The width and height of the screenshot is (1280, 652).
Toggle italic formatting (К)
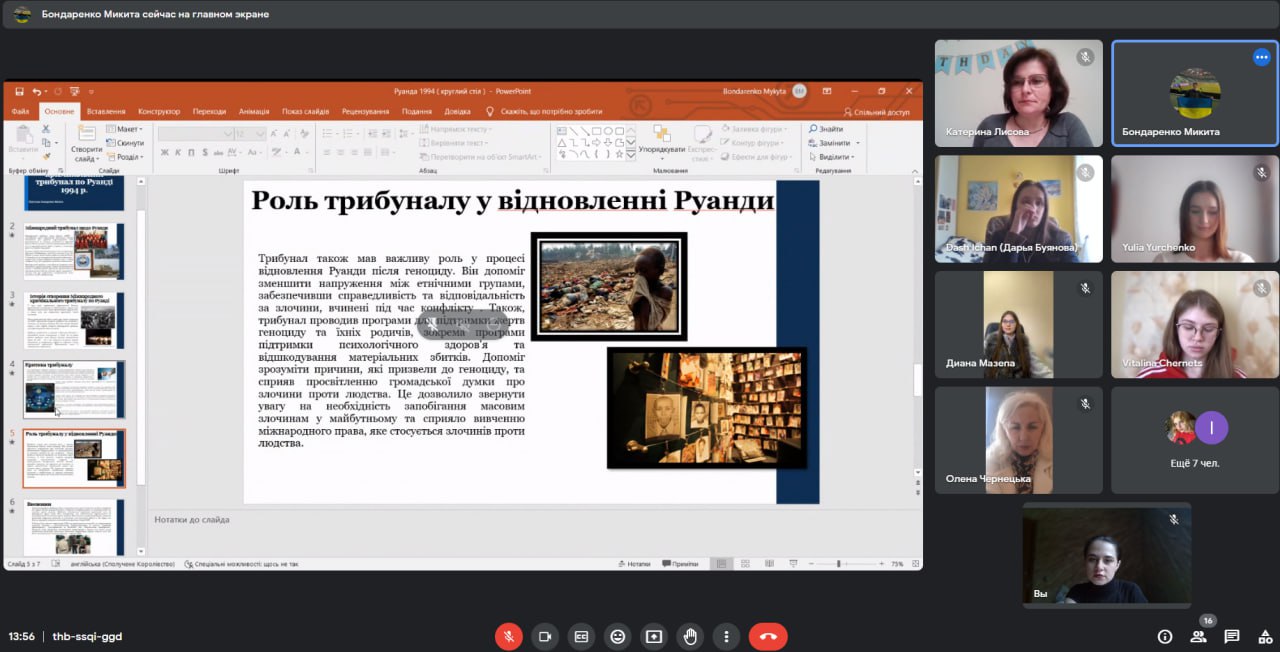[177, 153]
